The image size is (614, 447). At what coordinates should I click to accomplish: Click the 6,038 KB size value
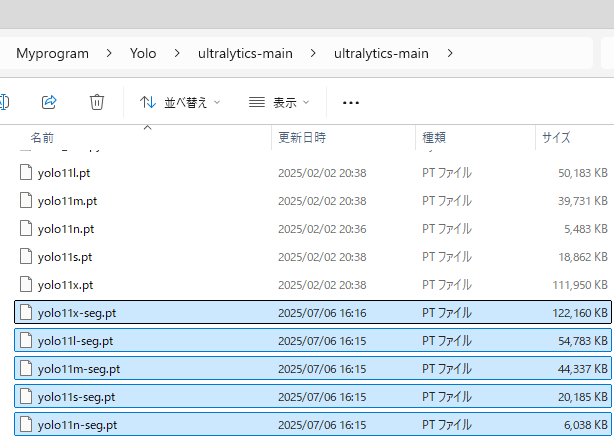586,425
